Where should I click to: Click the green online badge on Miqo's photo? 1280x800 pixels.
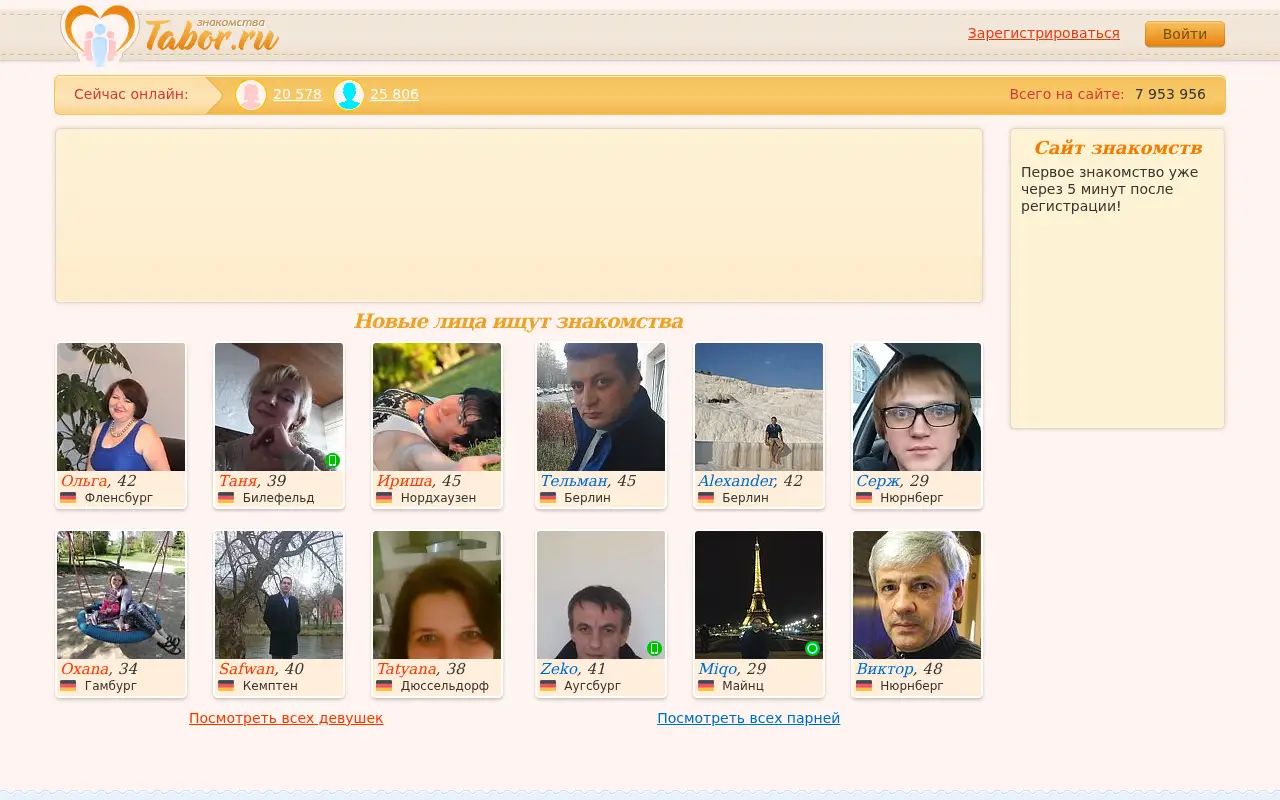813,648
